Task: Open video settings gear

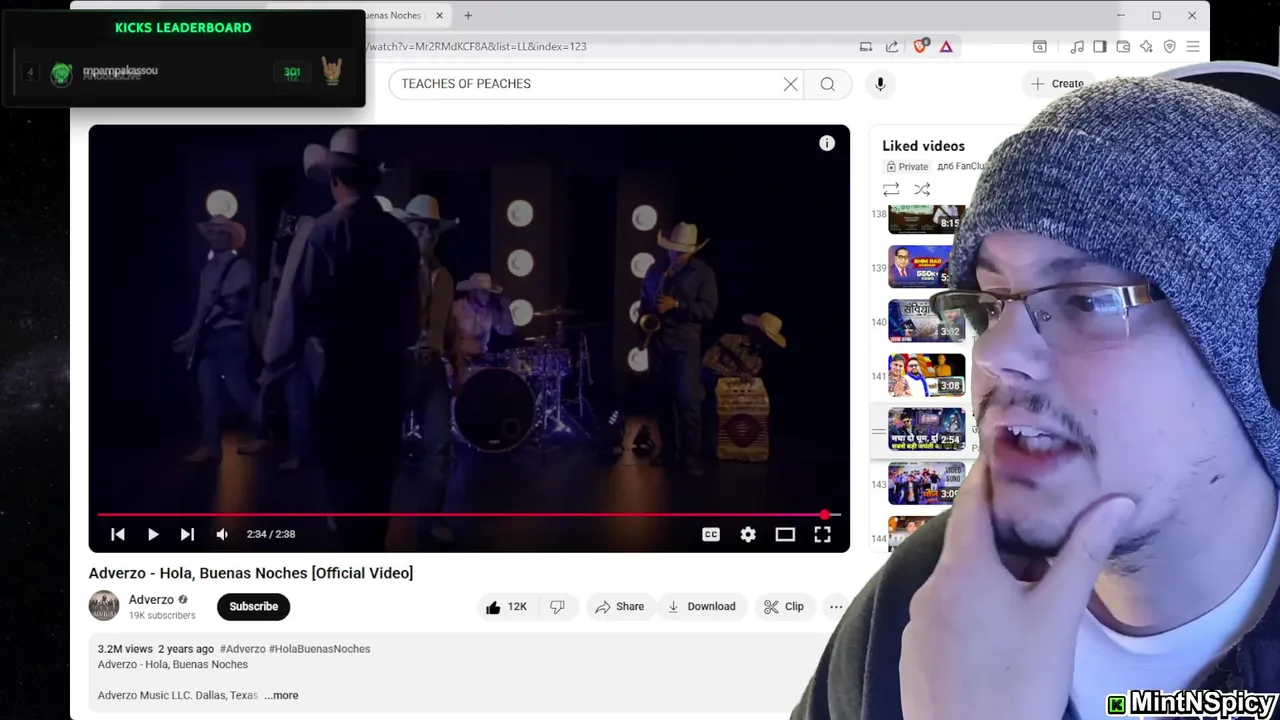Action: tap(748, 534)
